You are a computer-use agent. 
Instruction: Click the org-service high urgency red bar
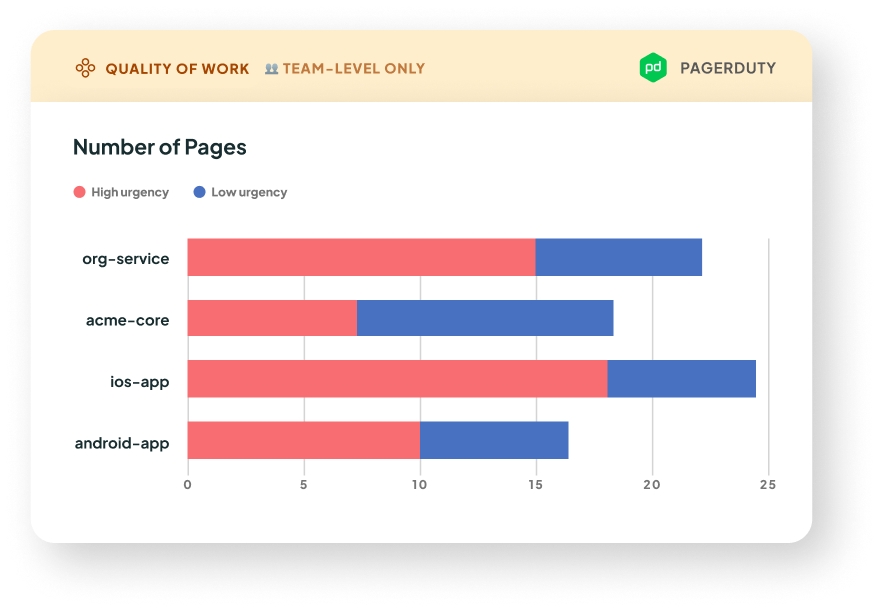[x=361, y=258]
